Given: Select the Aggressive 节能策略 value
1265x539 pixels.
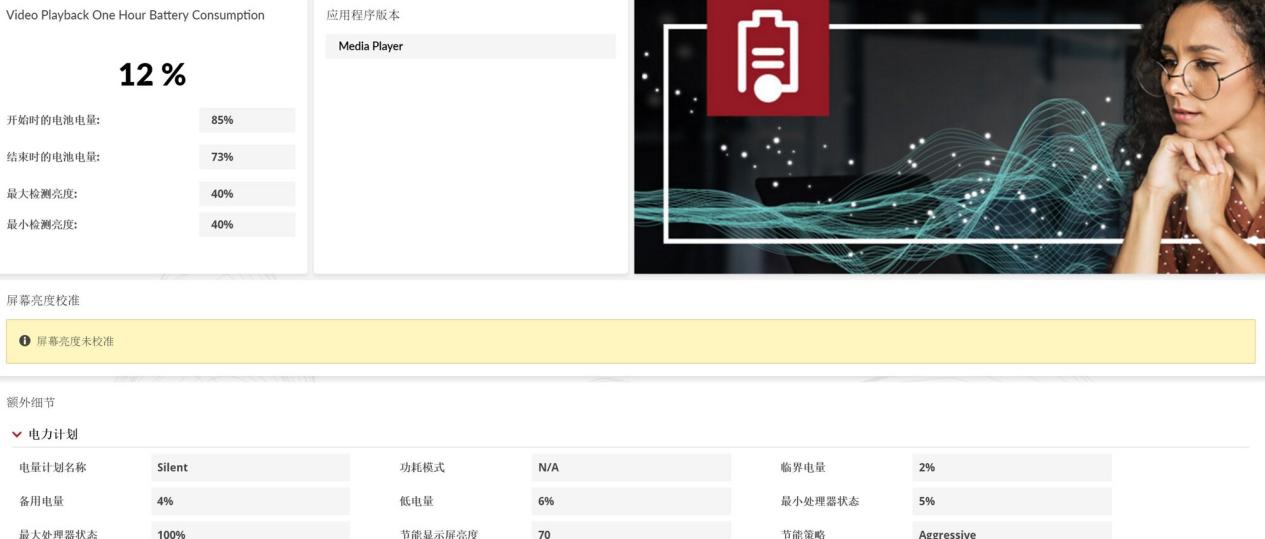Looking at the screenshot, I should 1011,533.
